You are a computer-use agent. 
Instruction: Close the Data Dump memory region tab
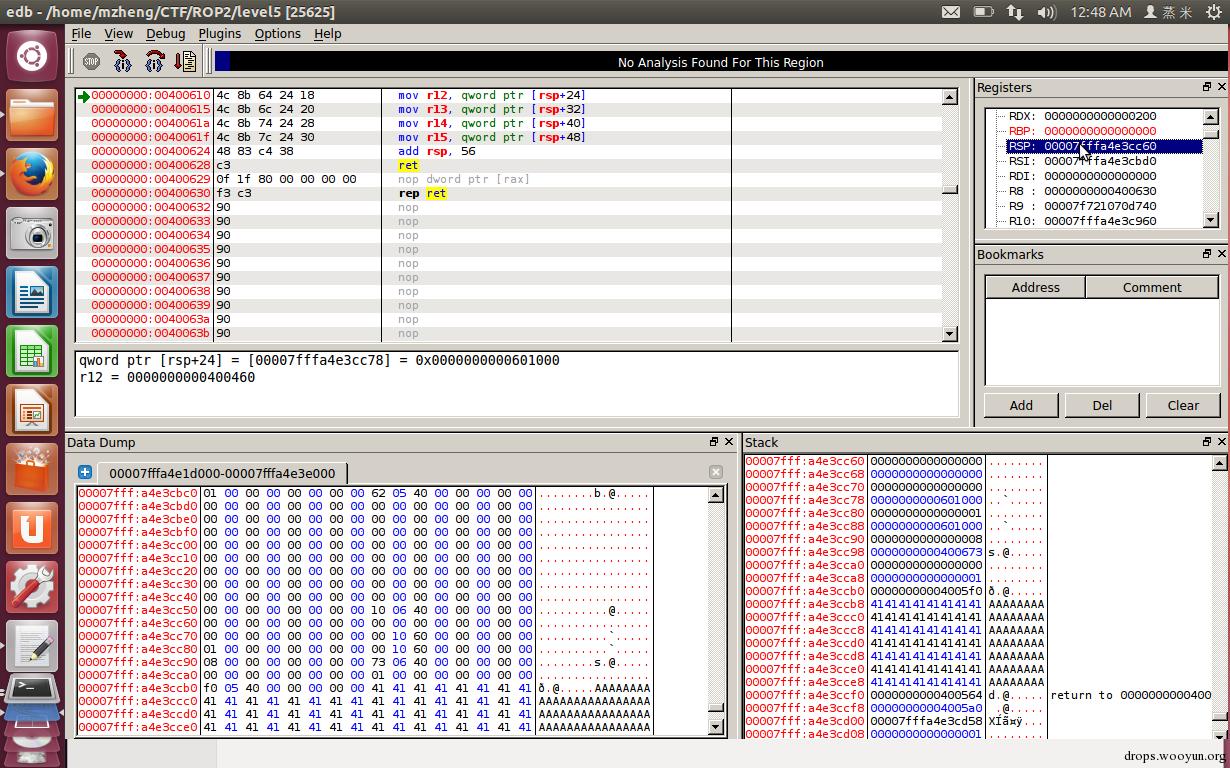pos(715,472)
